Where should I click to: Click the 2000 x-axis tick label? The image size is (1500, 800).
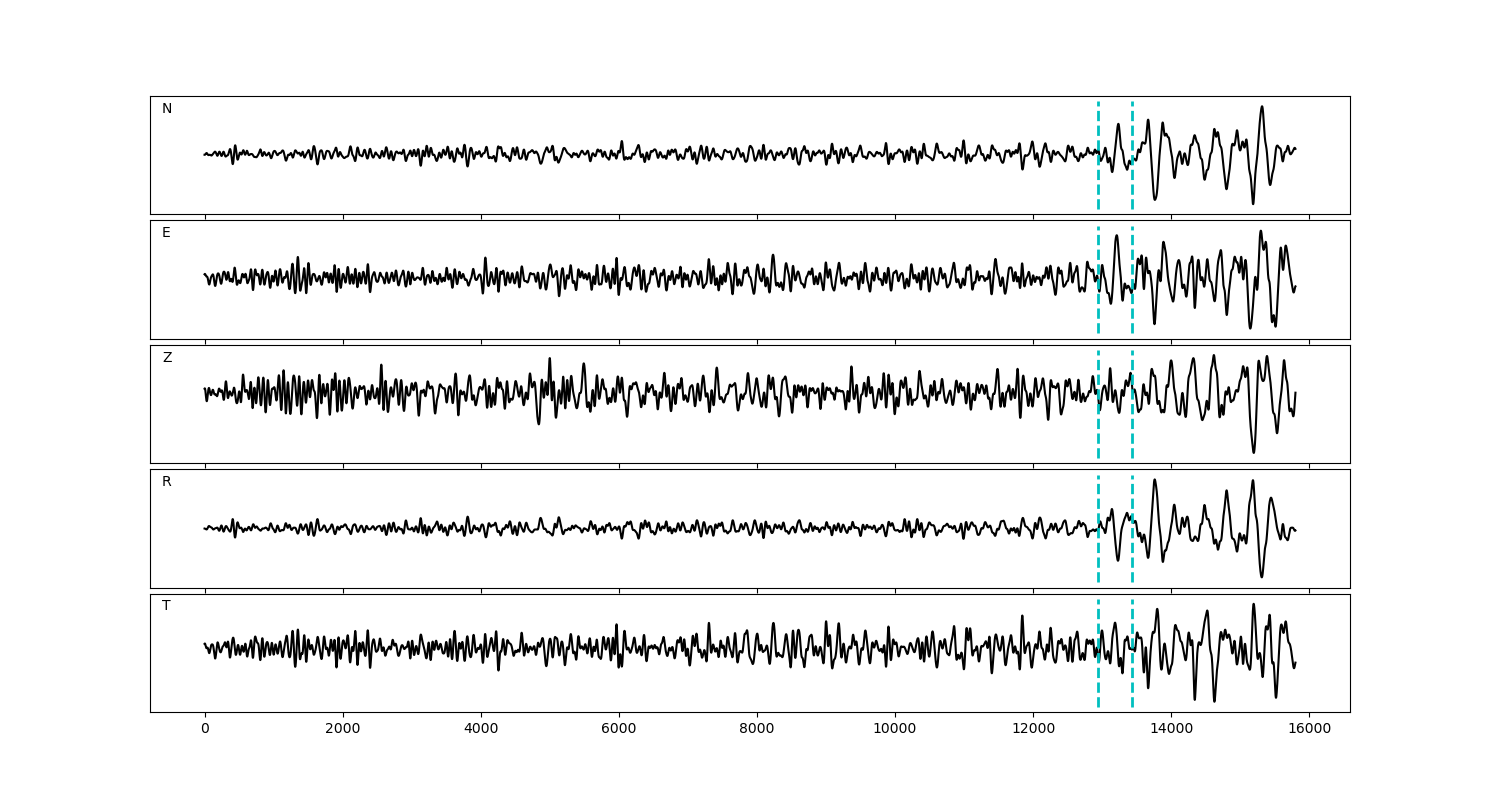tap(343, 730)
